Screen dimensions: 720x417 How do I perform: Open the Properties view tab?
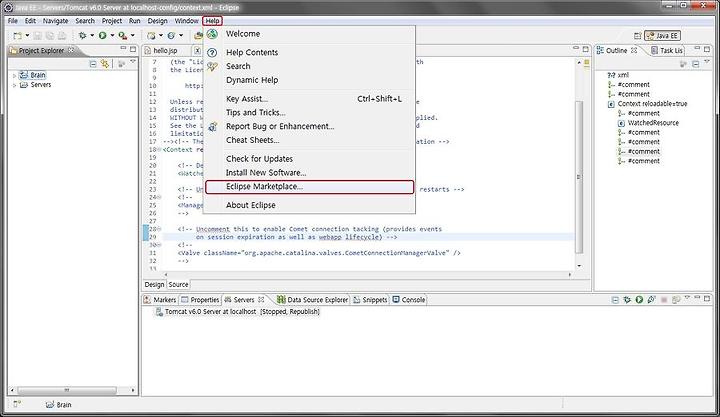point(200,300)
